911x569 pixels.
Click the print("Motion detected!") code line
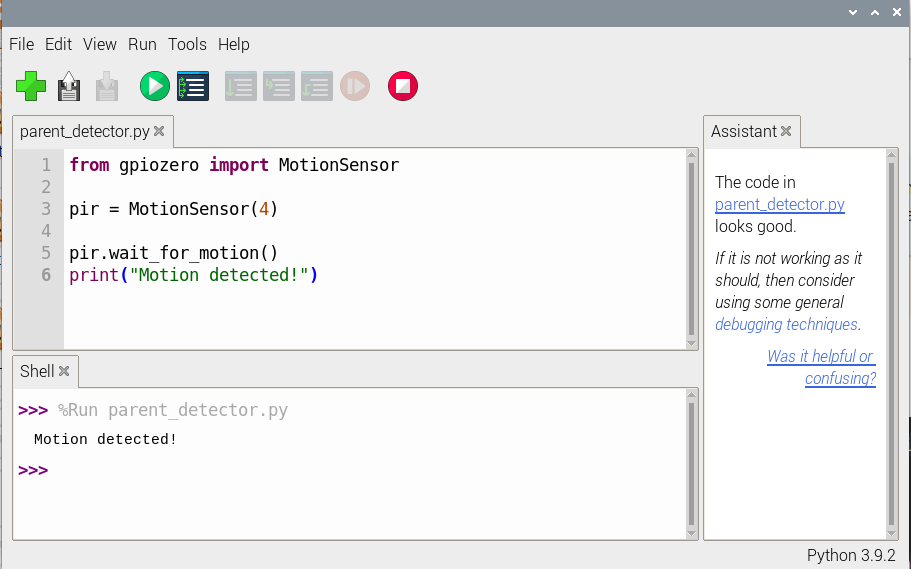(x=193, y=275)
